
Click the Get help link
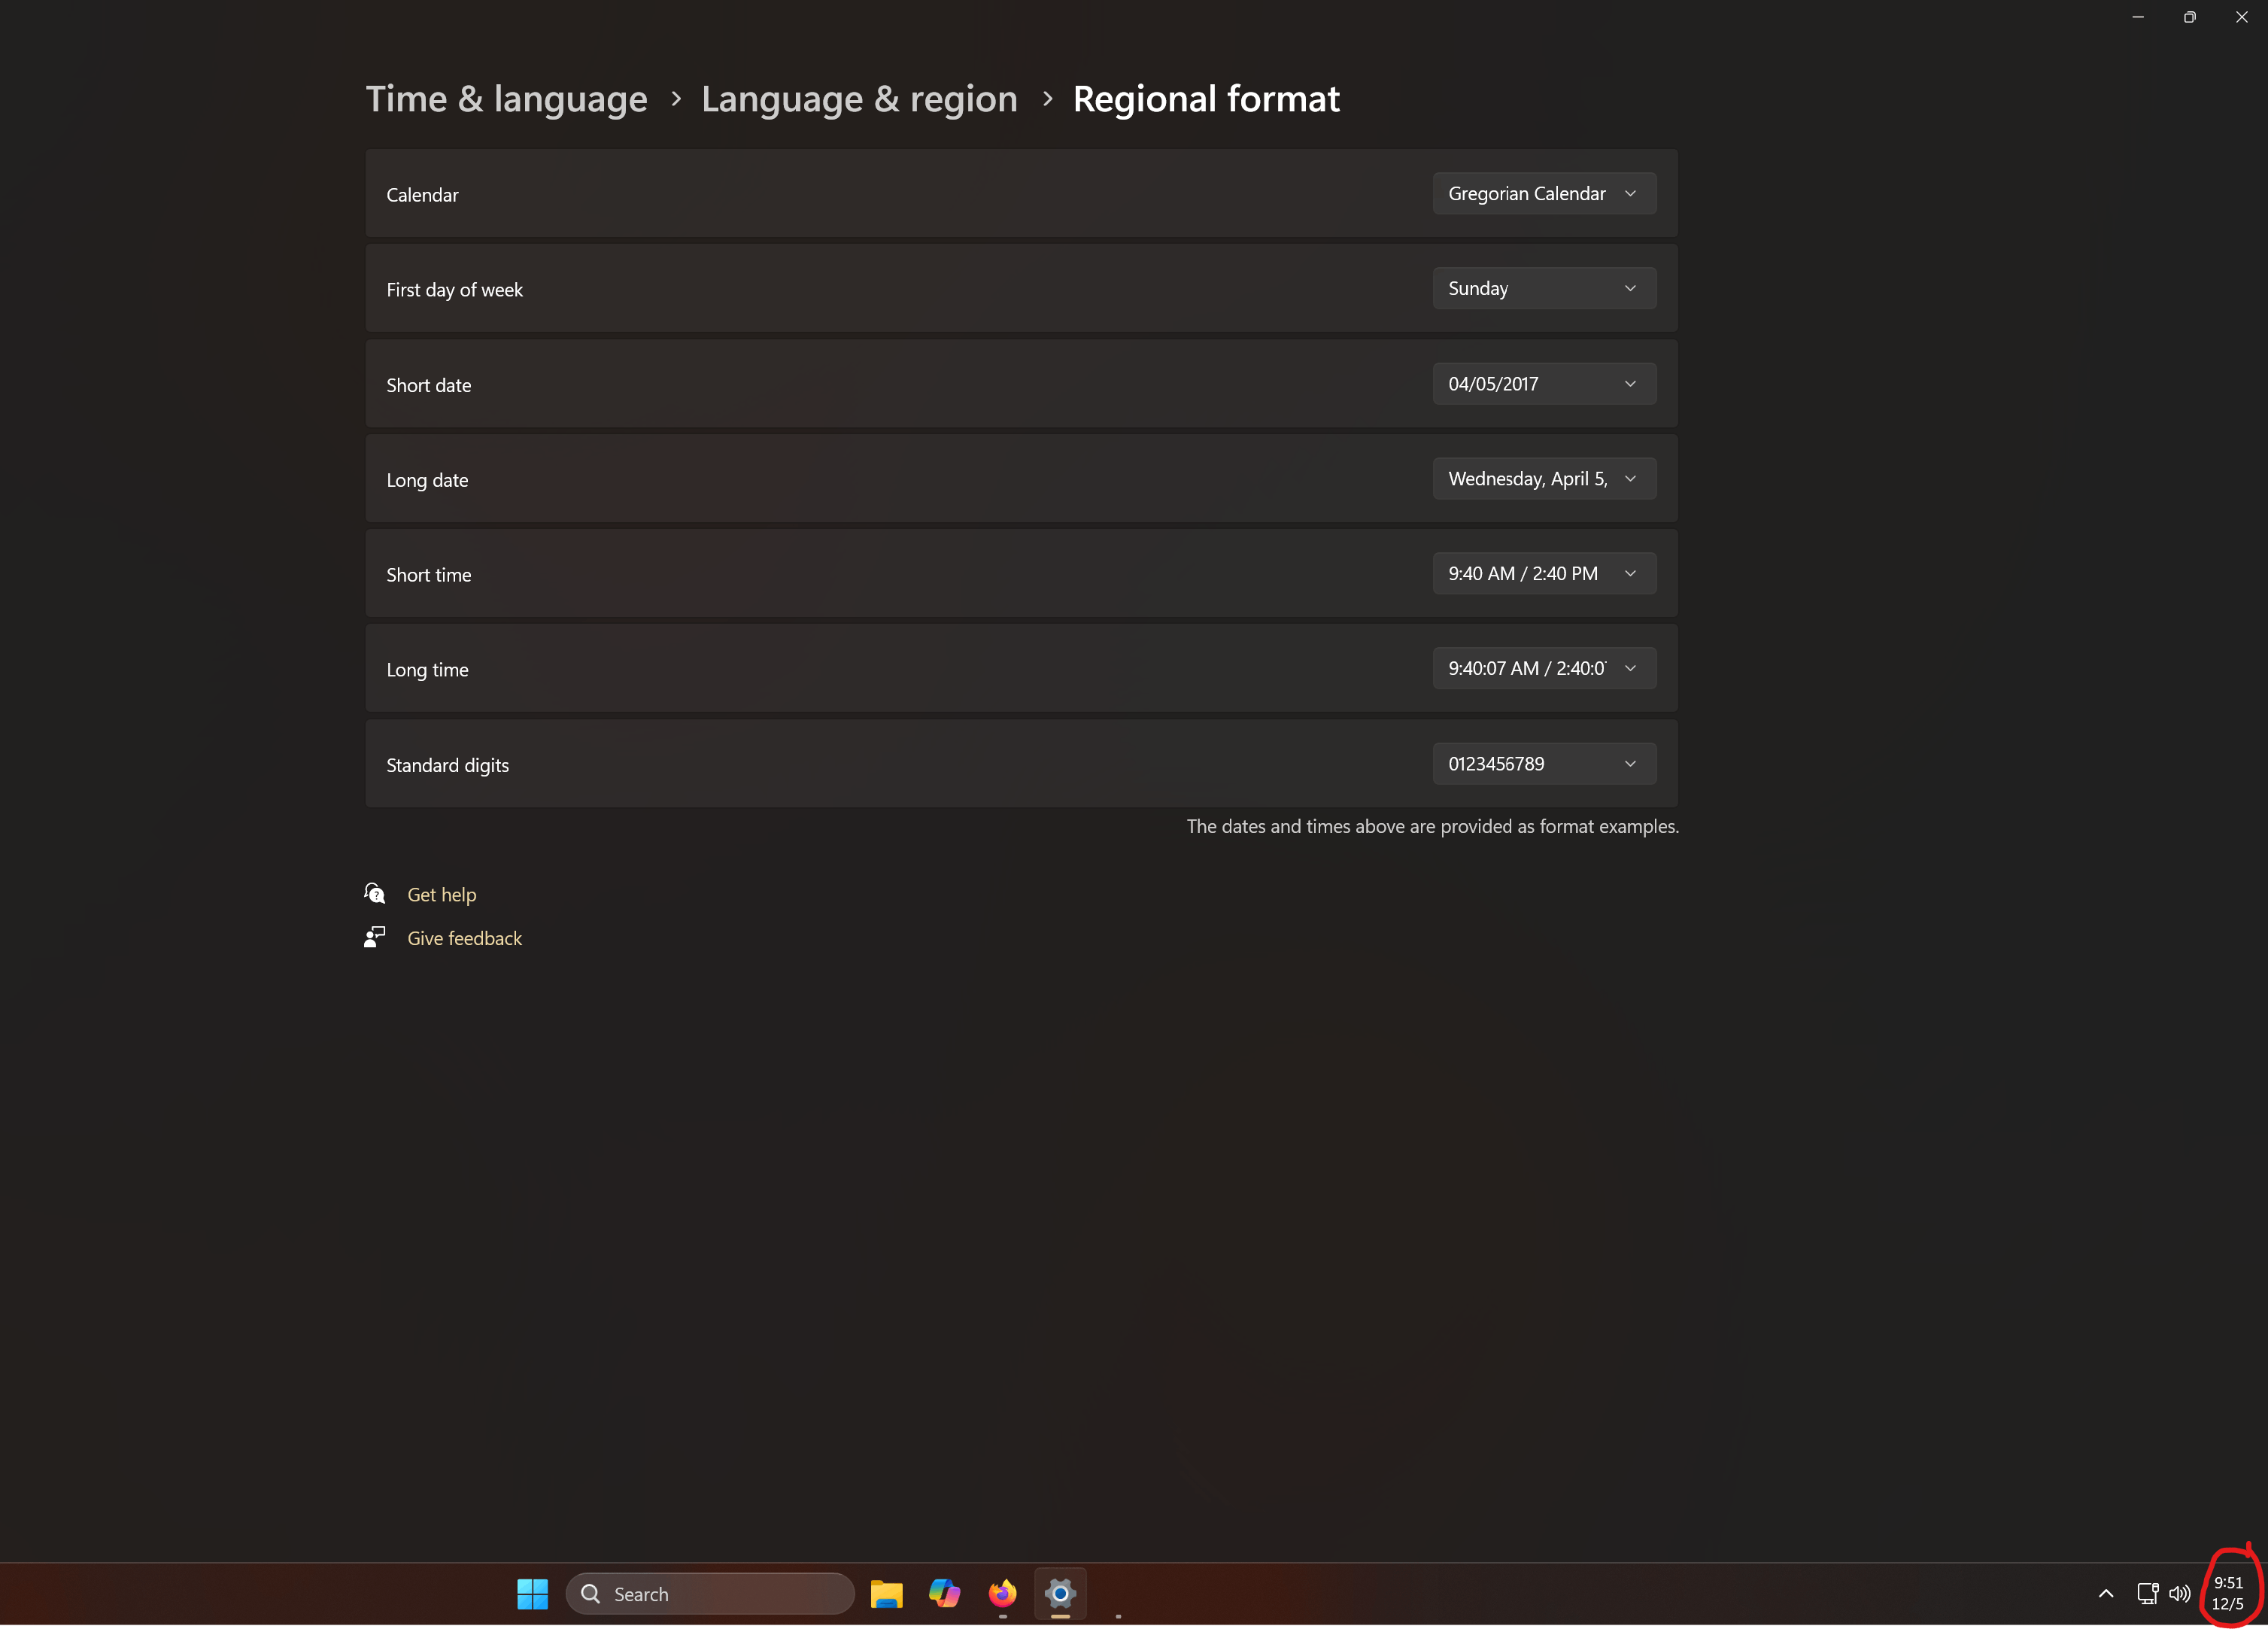(x=441, y=895)
